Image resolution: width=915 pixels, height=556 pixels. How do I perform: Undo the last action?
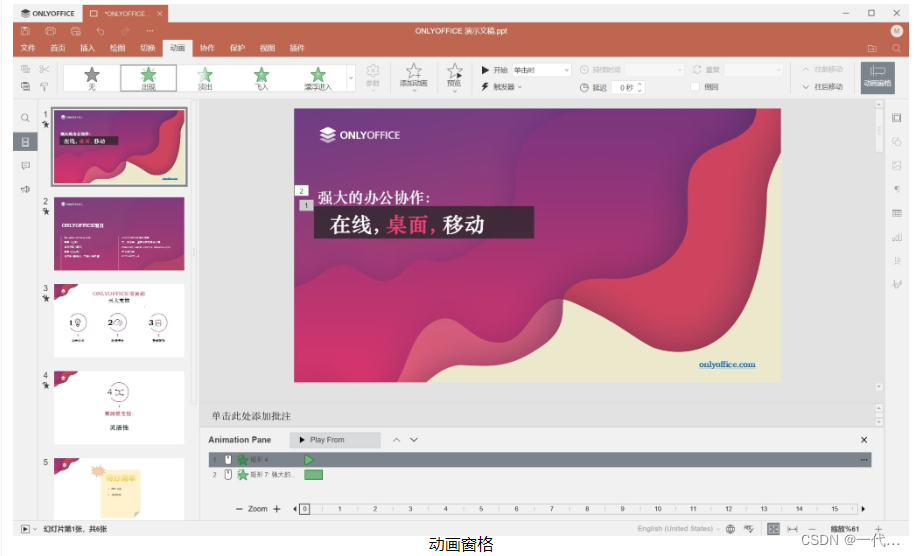tap(100, 31)
